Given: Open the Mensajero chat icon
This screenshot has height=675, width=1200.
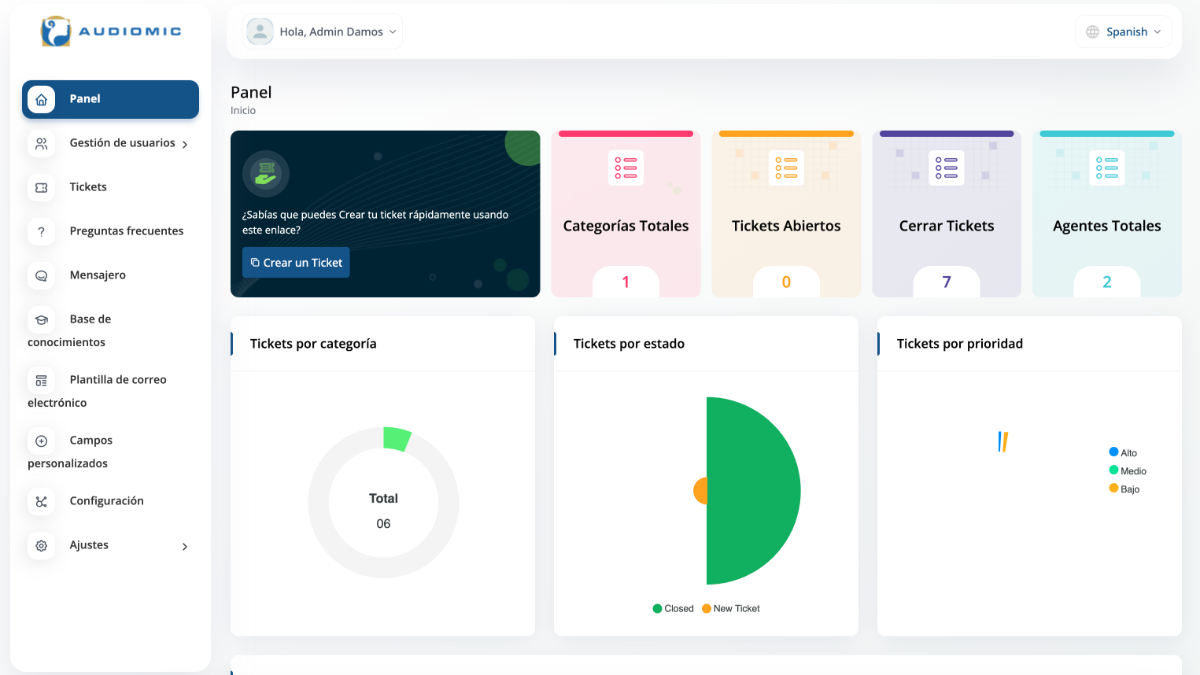Looking at the screenshot, I should pos(41,275).
